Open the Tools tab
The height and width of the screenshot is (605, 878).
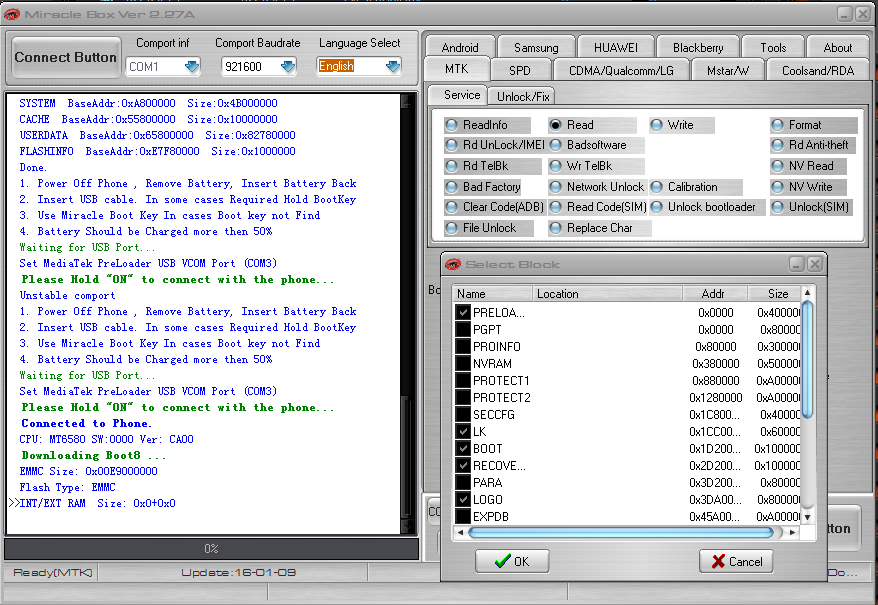(773, 48)
